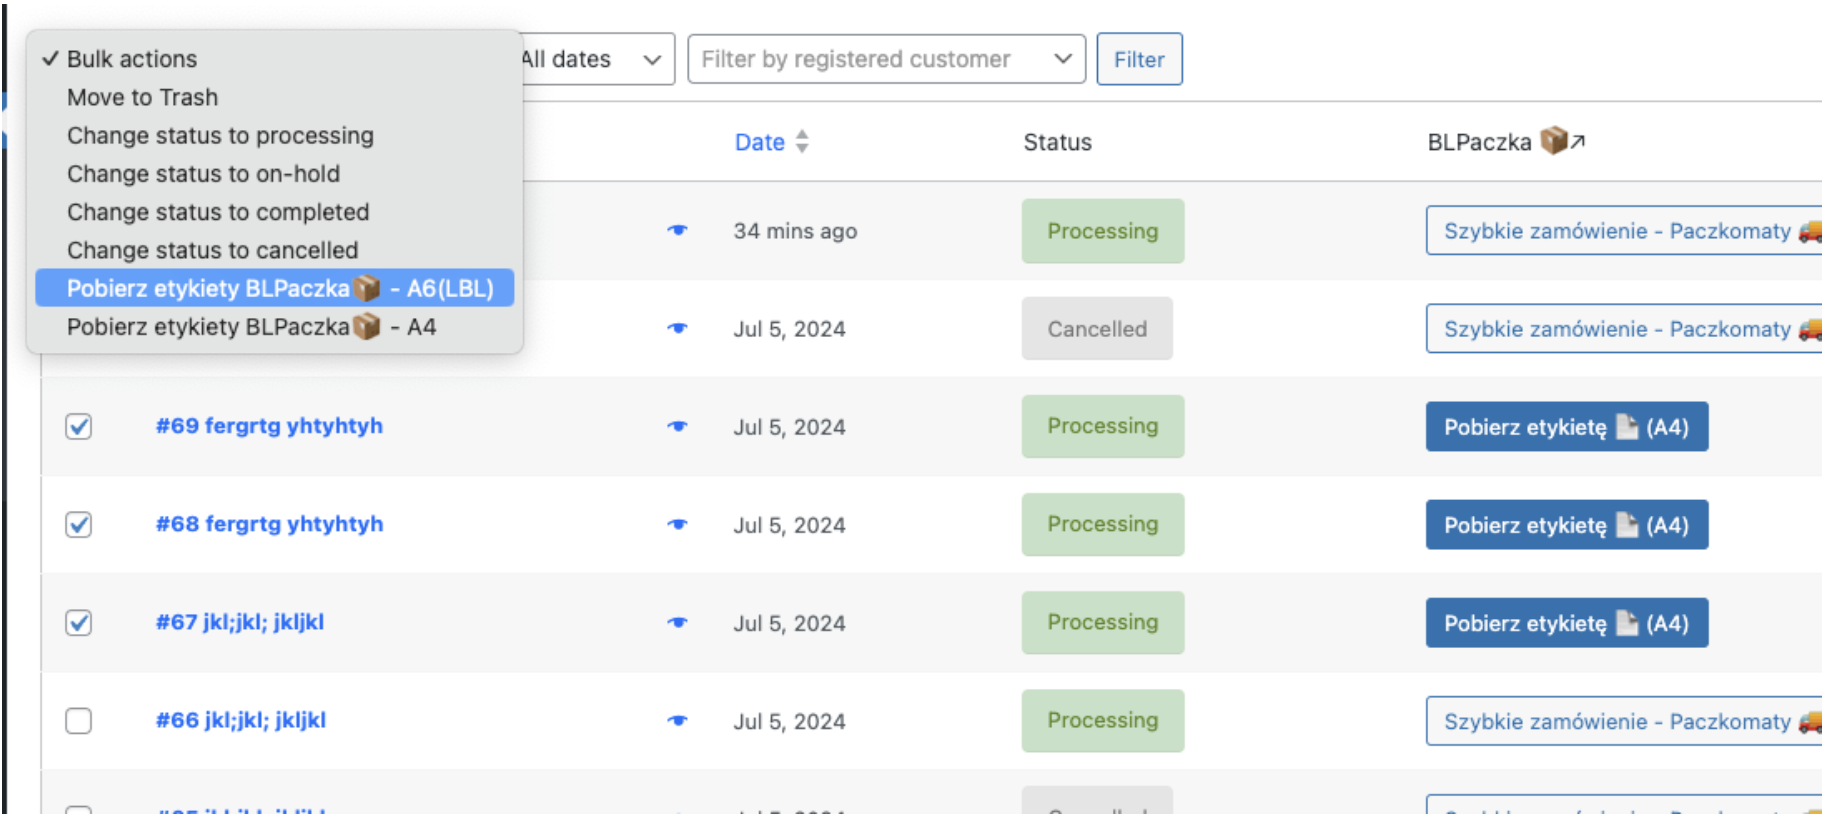The image size is (1822, 820).
Task: Select Bulk actions option
Action: click(274, 59)
